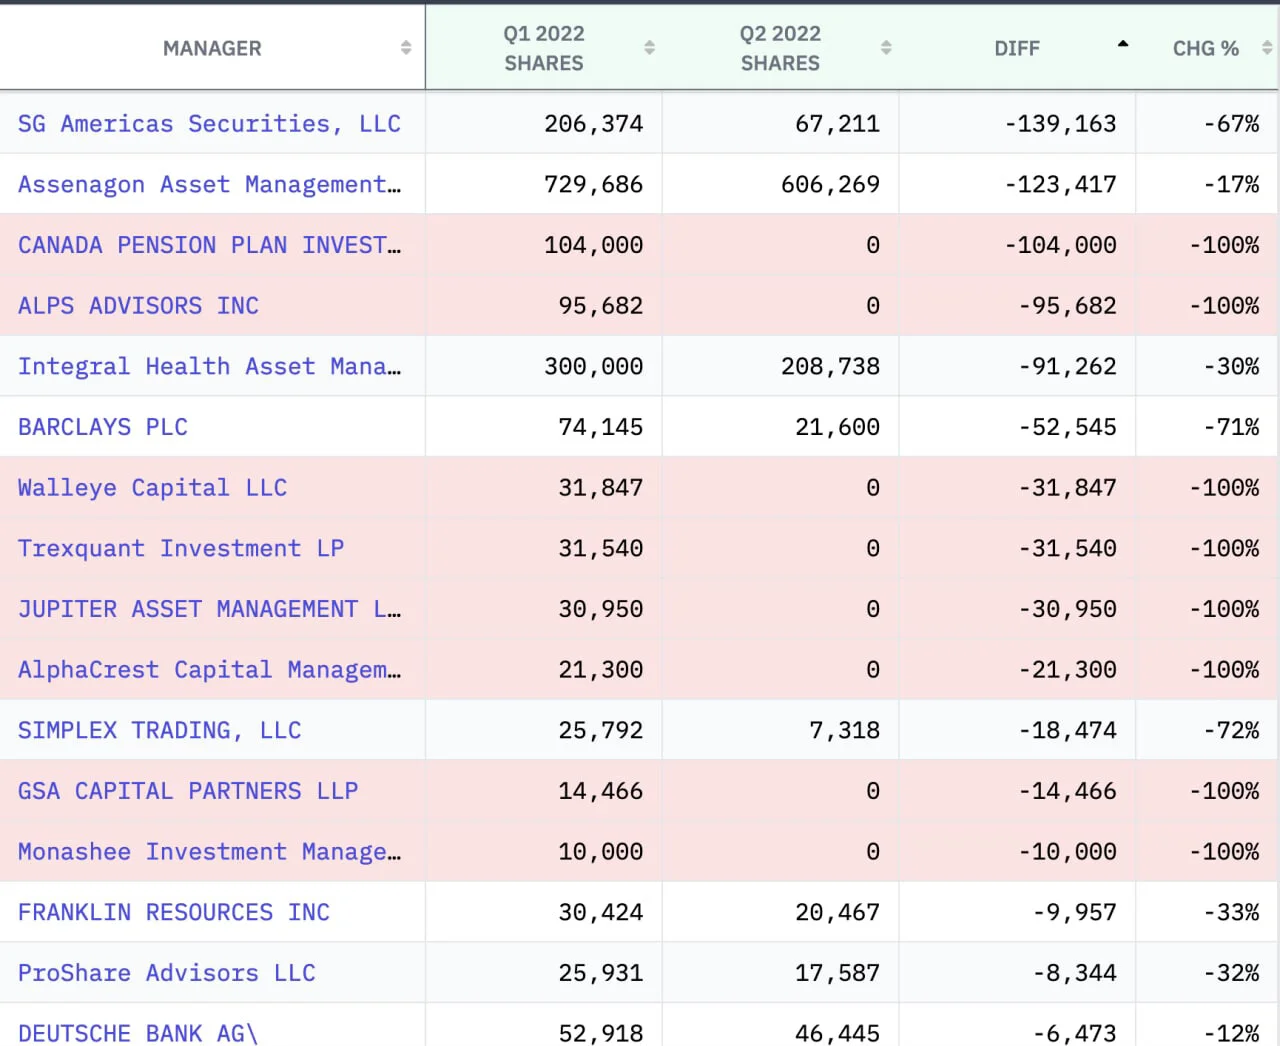Select CHG value -33%
This screenshot has width=1280, height=1046.
click(x=1231, y=913)
